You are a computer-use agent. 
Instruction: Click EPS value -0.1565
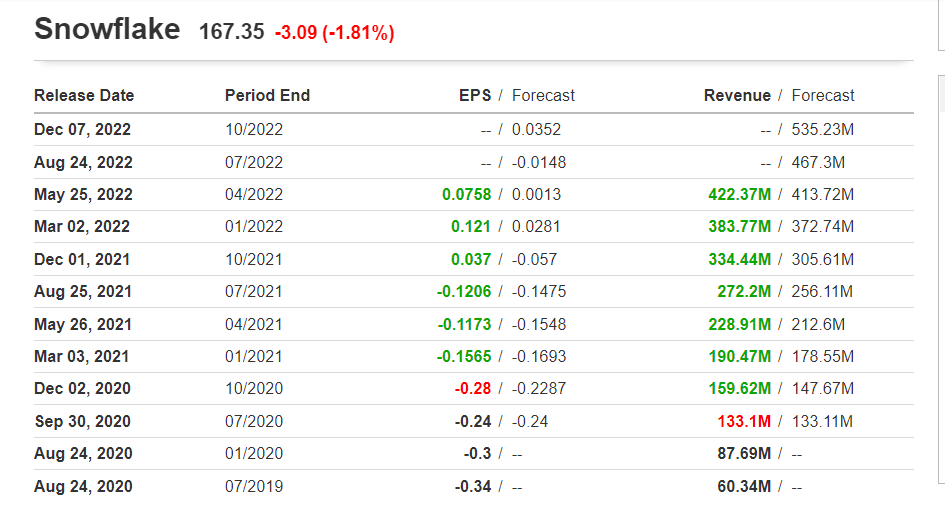[x=464, y=356]
